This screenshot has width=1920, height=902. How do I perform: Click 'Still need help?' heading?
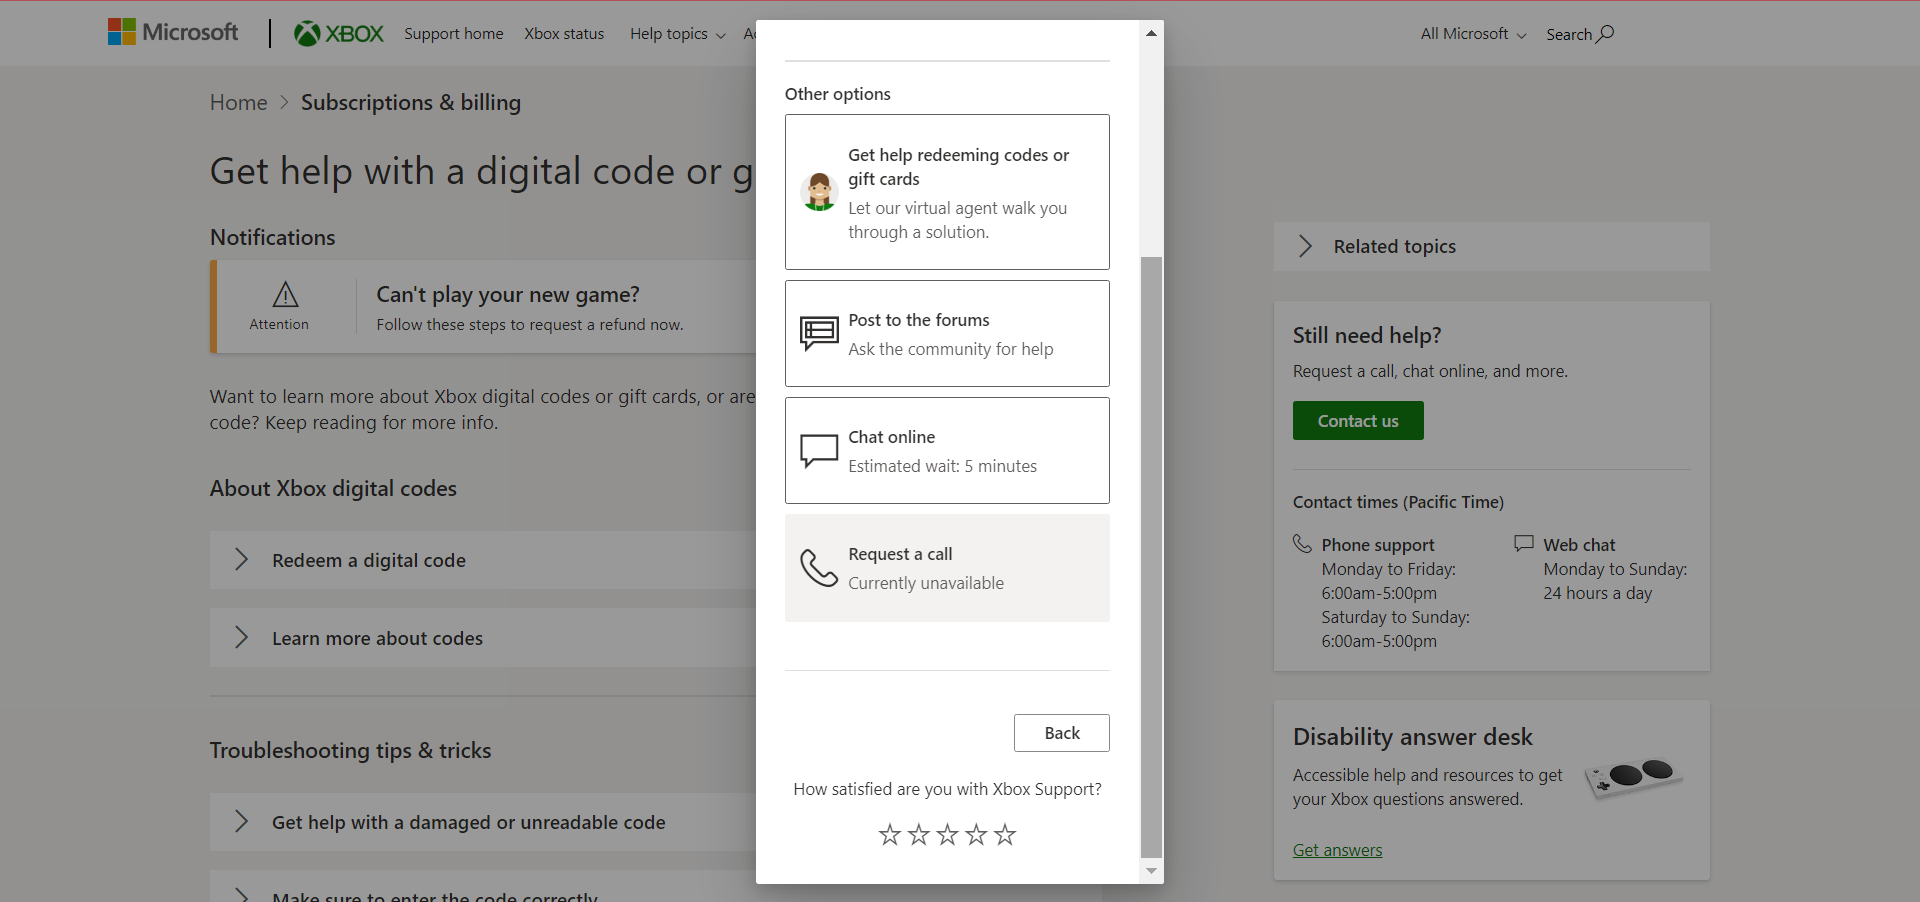pyautogui.click(x=1367, y=335)
